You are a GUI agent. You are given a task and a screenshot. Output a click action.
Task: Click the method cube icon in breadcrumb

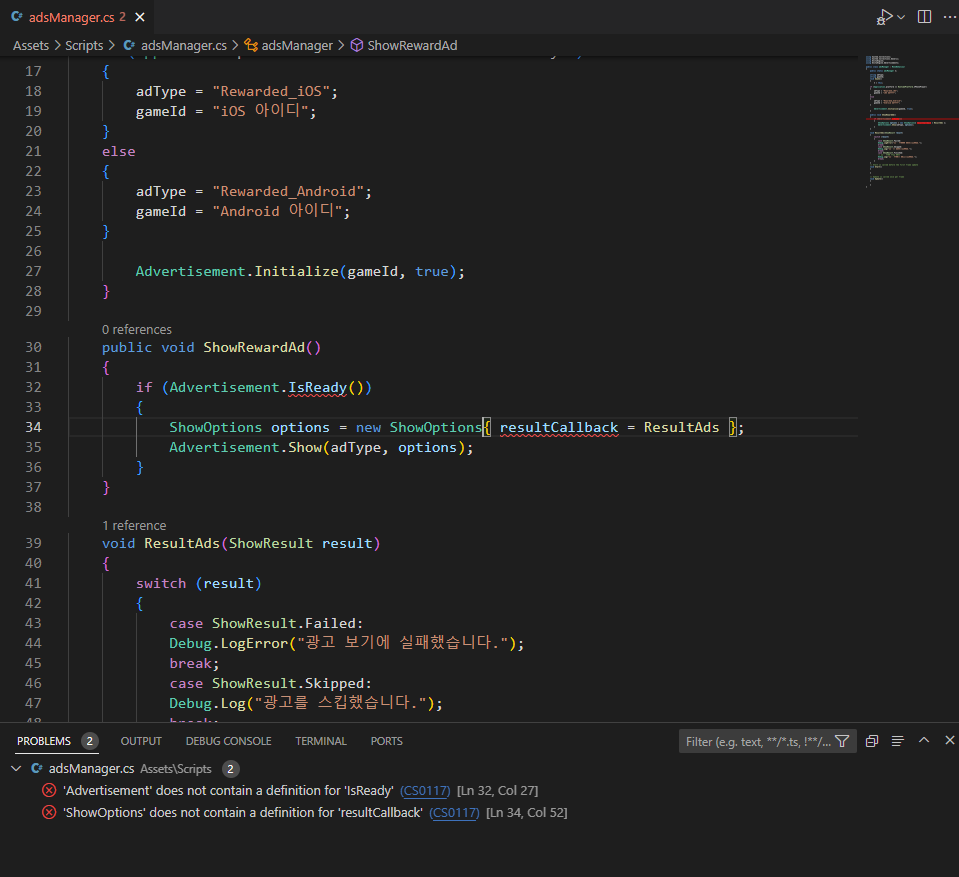[x=357, y=46]
